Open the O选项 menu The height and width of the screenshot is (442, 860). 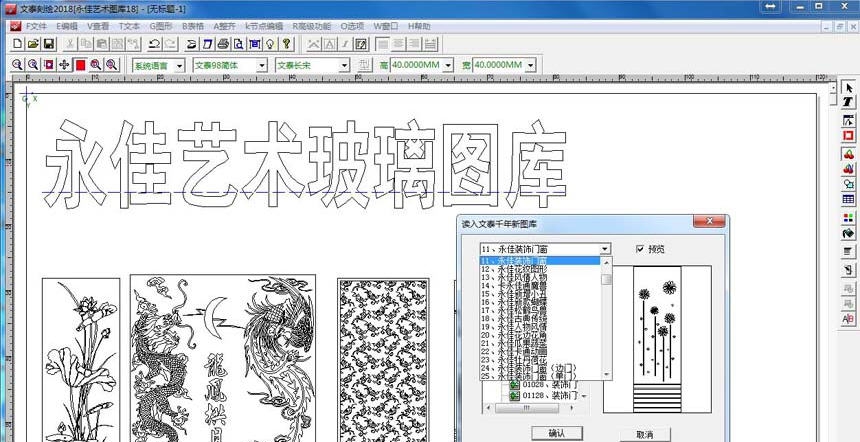(352, 26)
